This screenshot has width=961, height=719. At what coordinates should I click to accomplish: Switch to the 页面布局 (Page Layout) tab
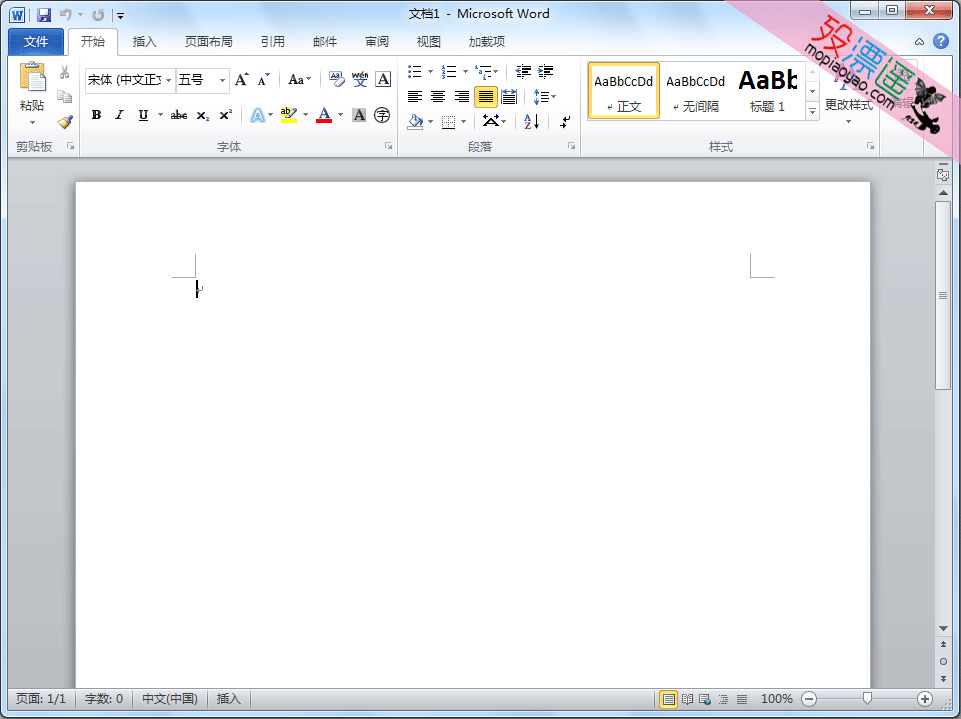point(208,42)
